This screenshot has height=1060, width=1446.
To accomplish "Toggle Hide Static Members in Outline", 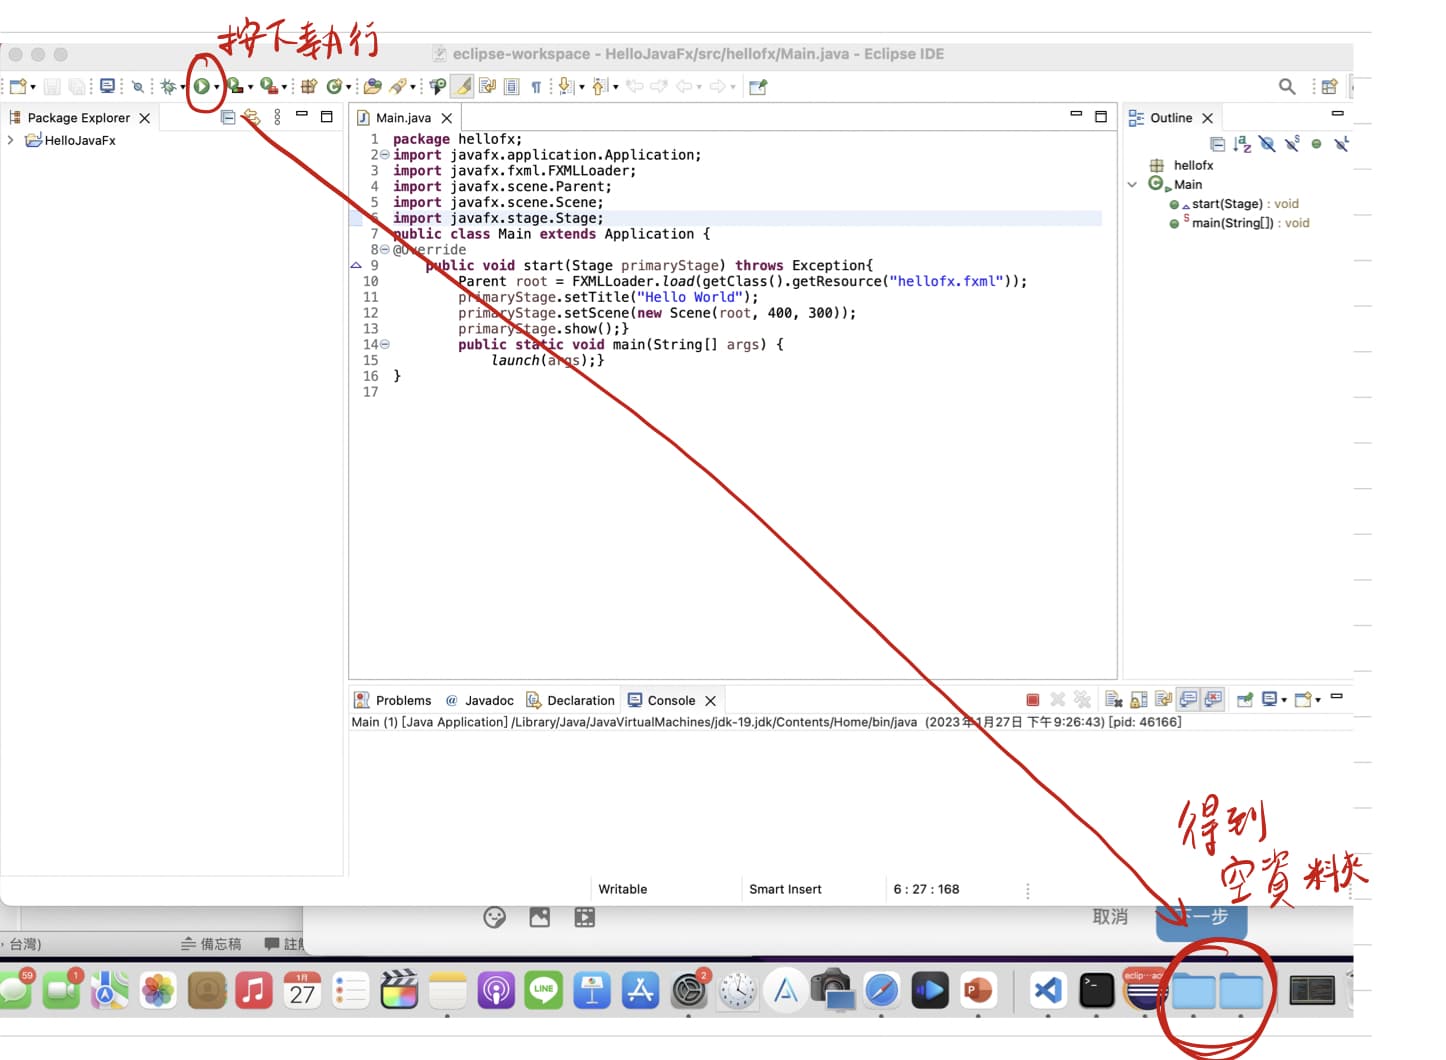I will [x=1292, y=143].
